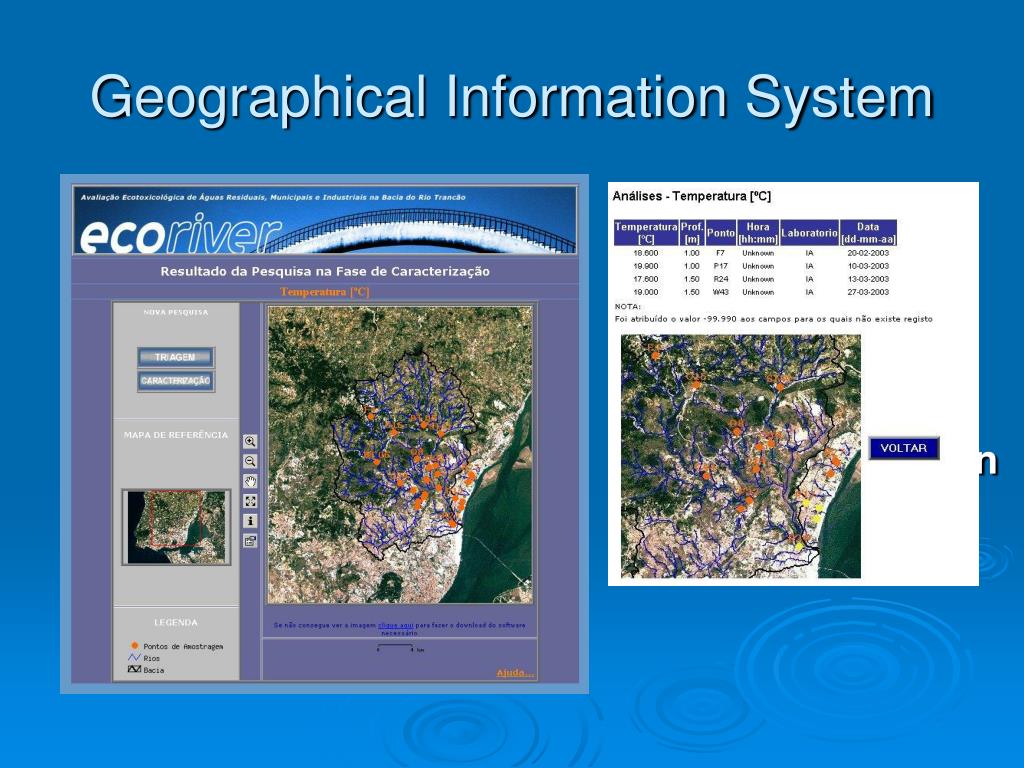1024x768 pixels.
Task: Click the VOLTAR button
Action: [904, 448]
